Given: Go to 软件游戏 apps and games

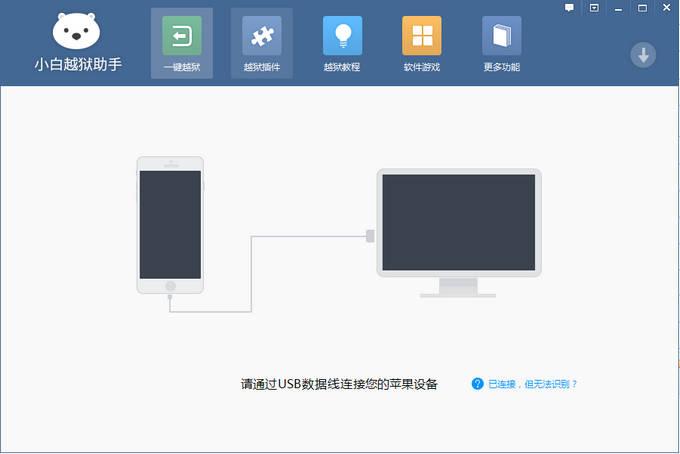Looking at the screenshot, I should [x=421, y=43].
